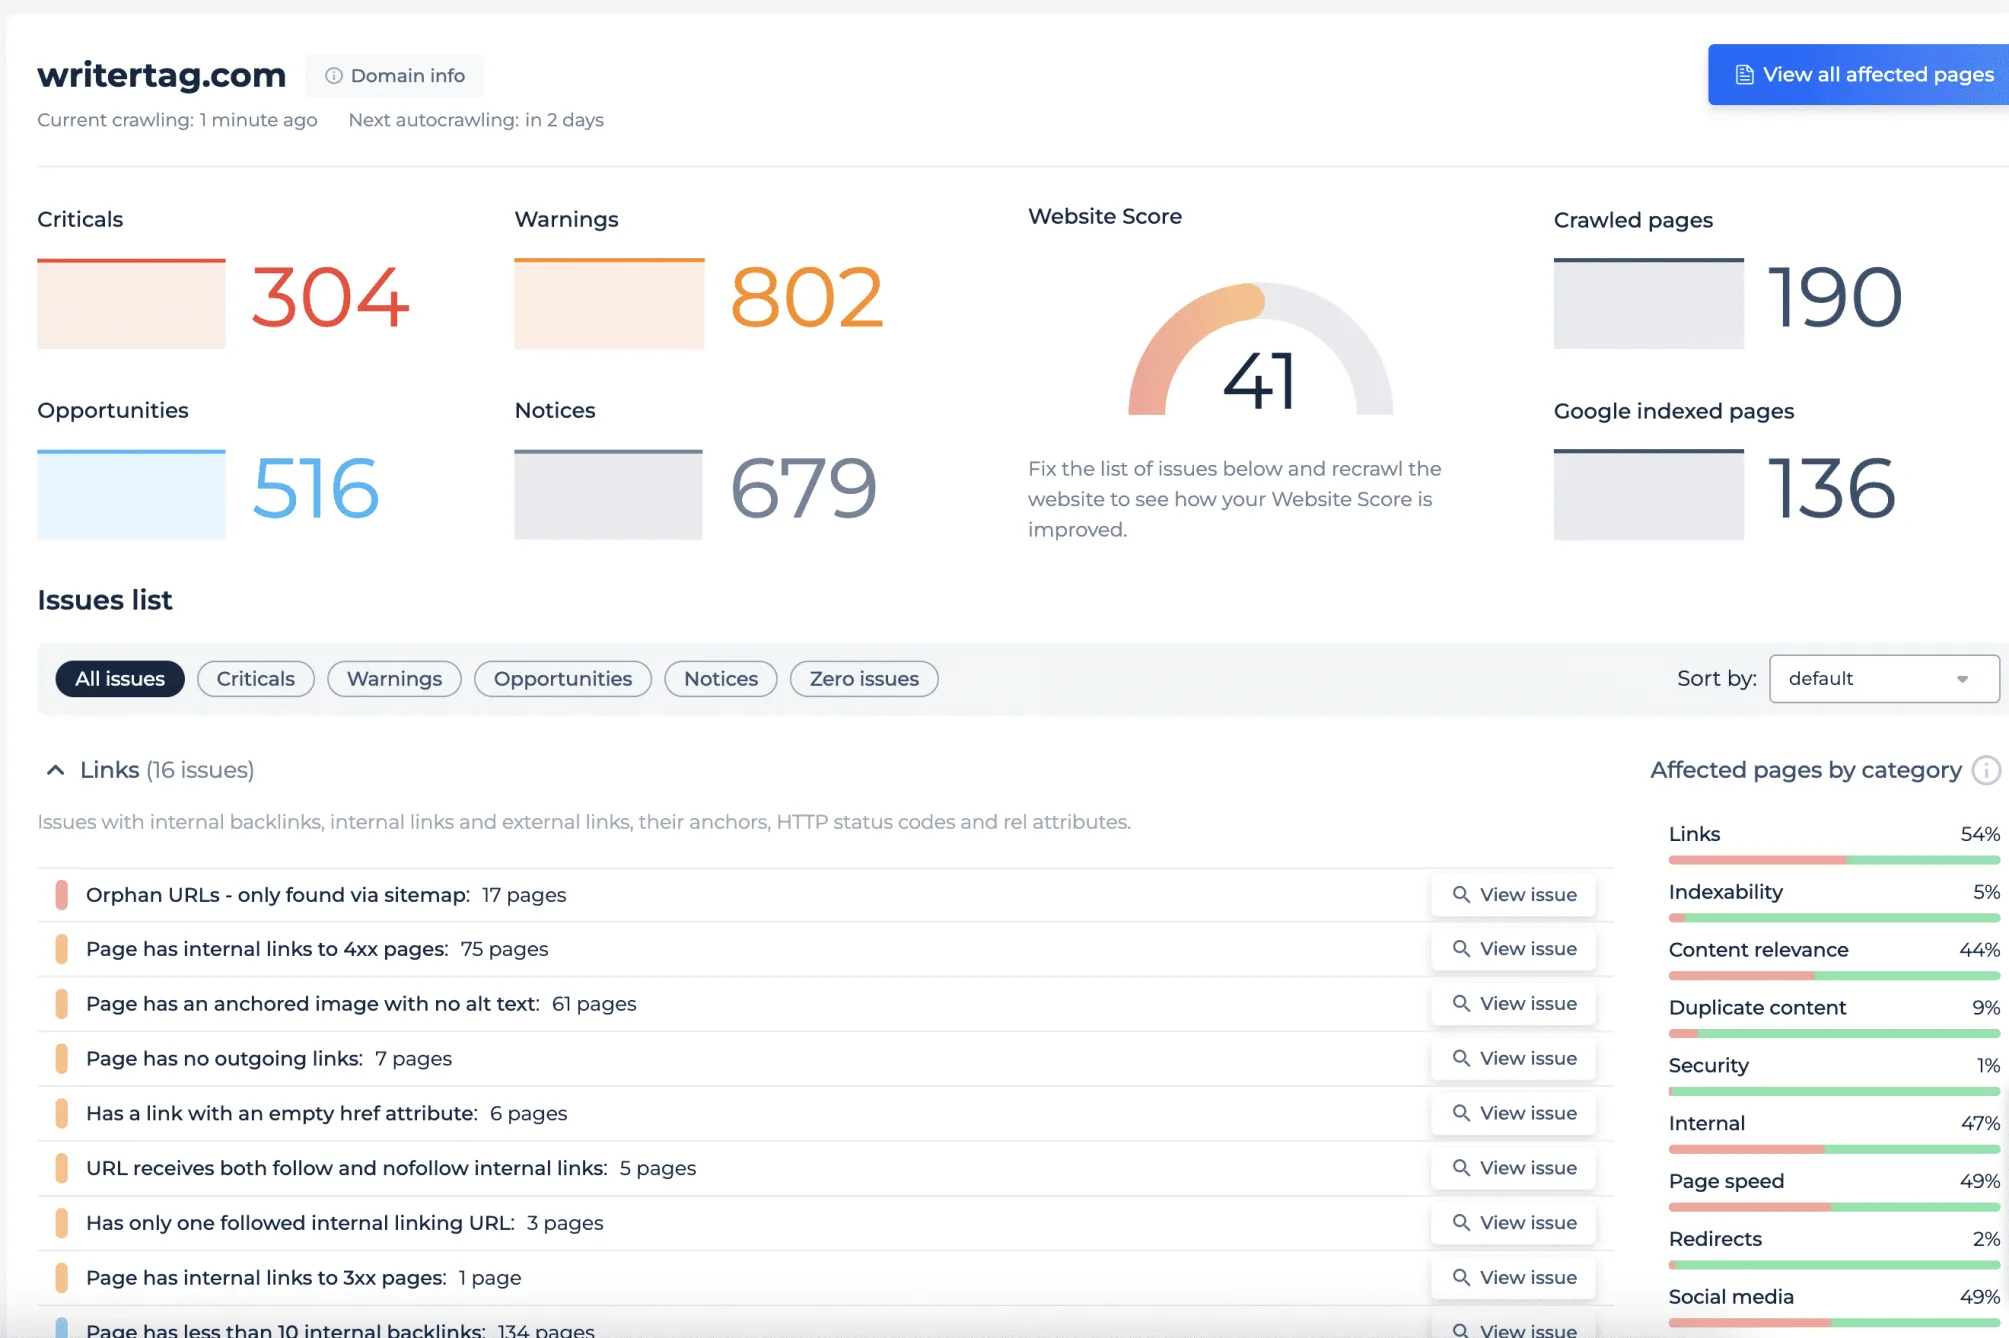Open Domain info

[x=394, y=76]
